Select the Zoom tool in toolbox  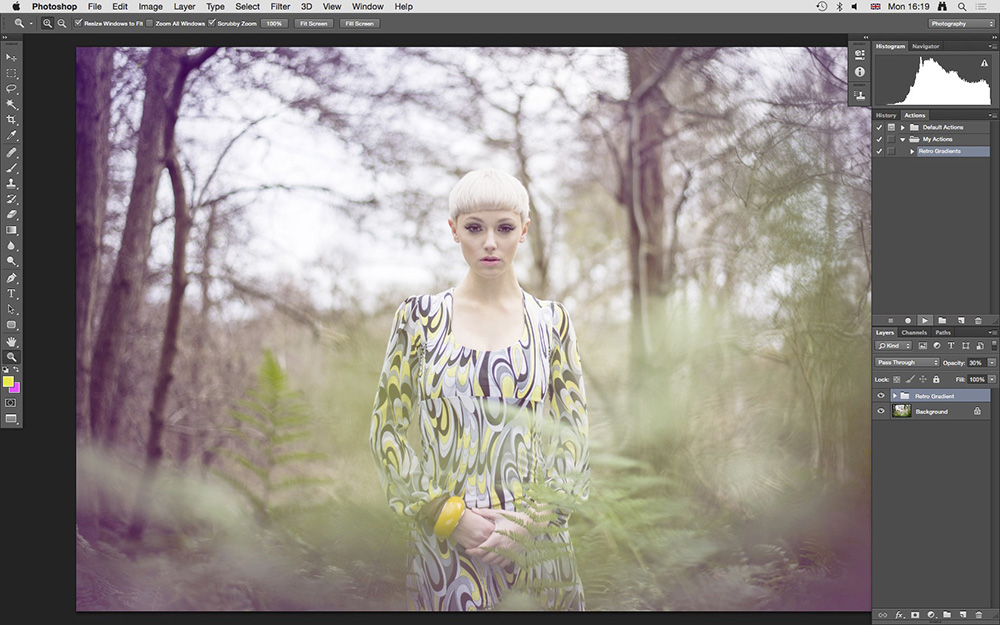(11, 357)
